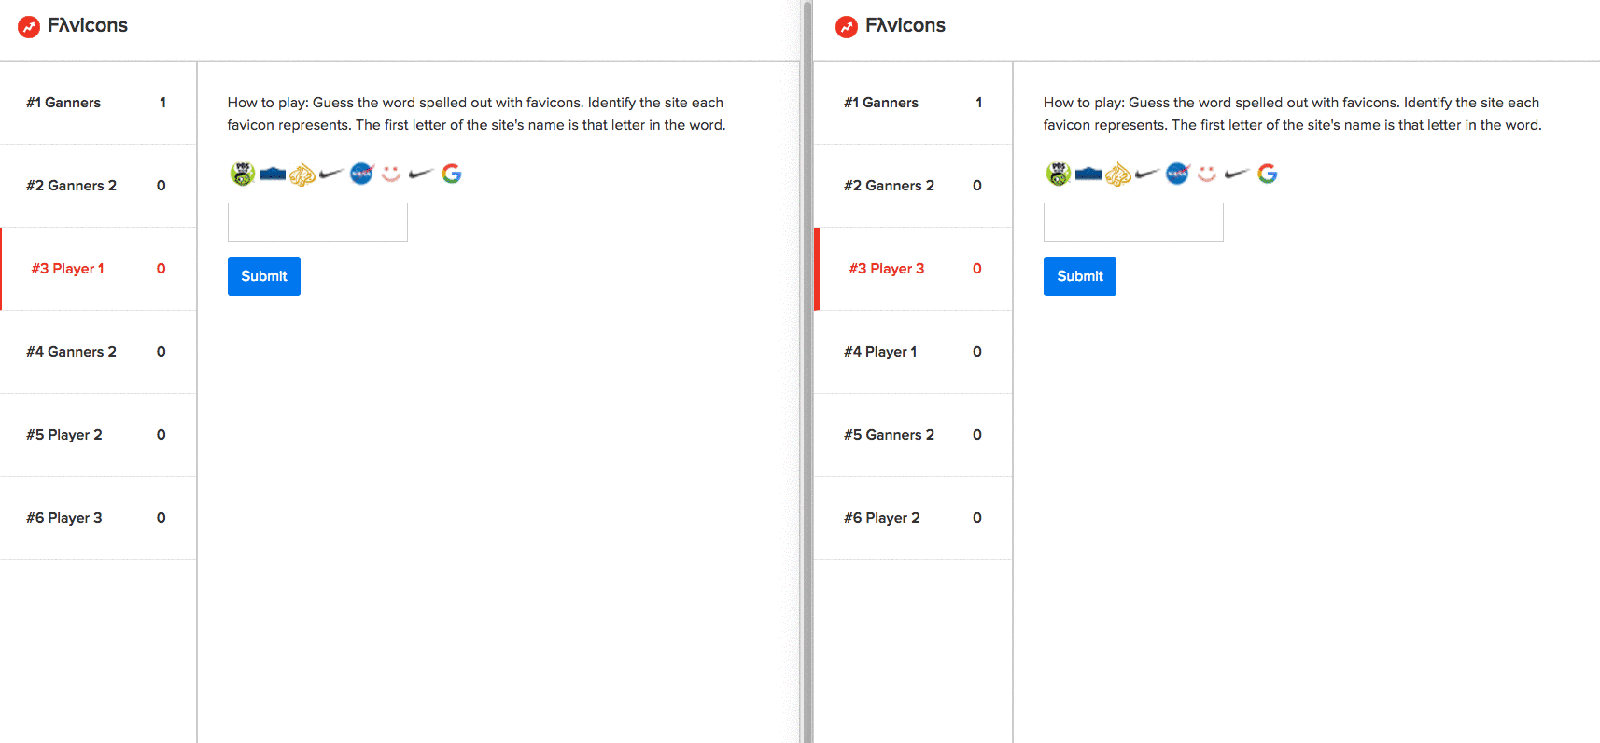Select '#4 Ganners 2' row in left leaderboard
This screenshot has height=743, width=1600.
tap(98, 352)
